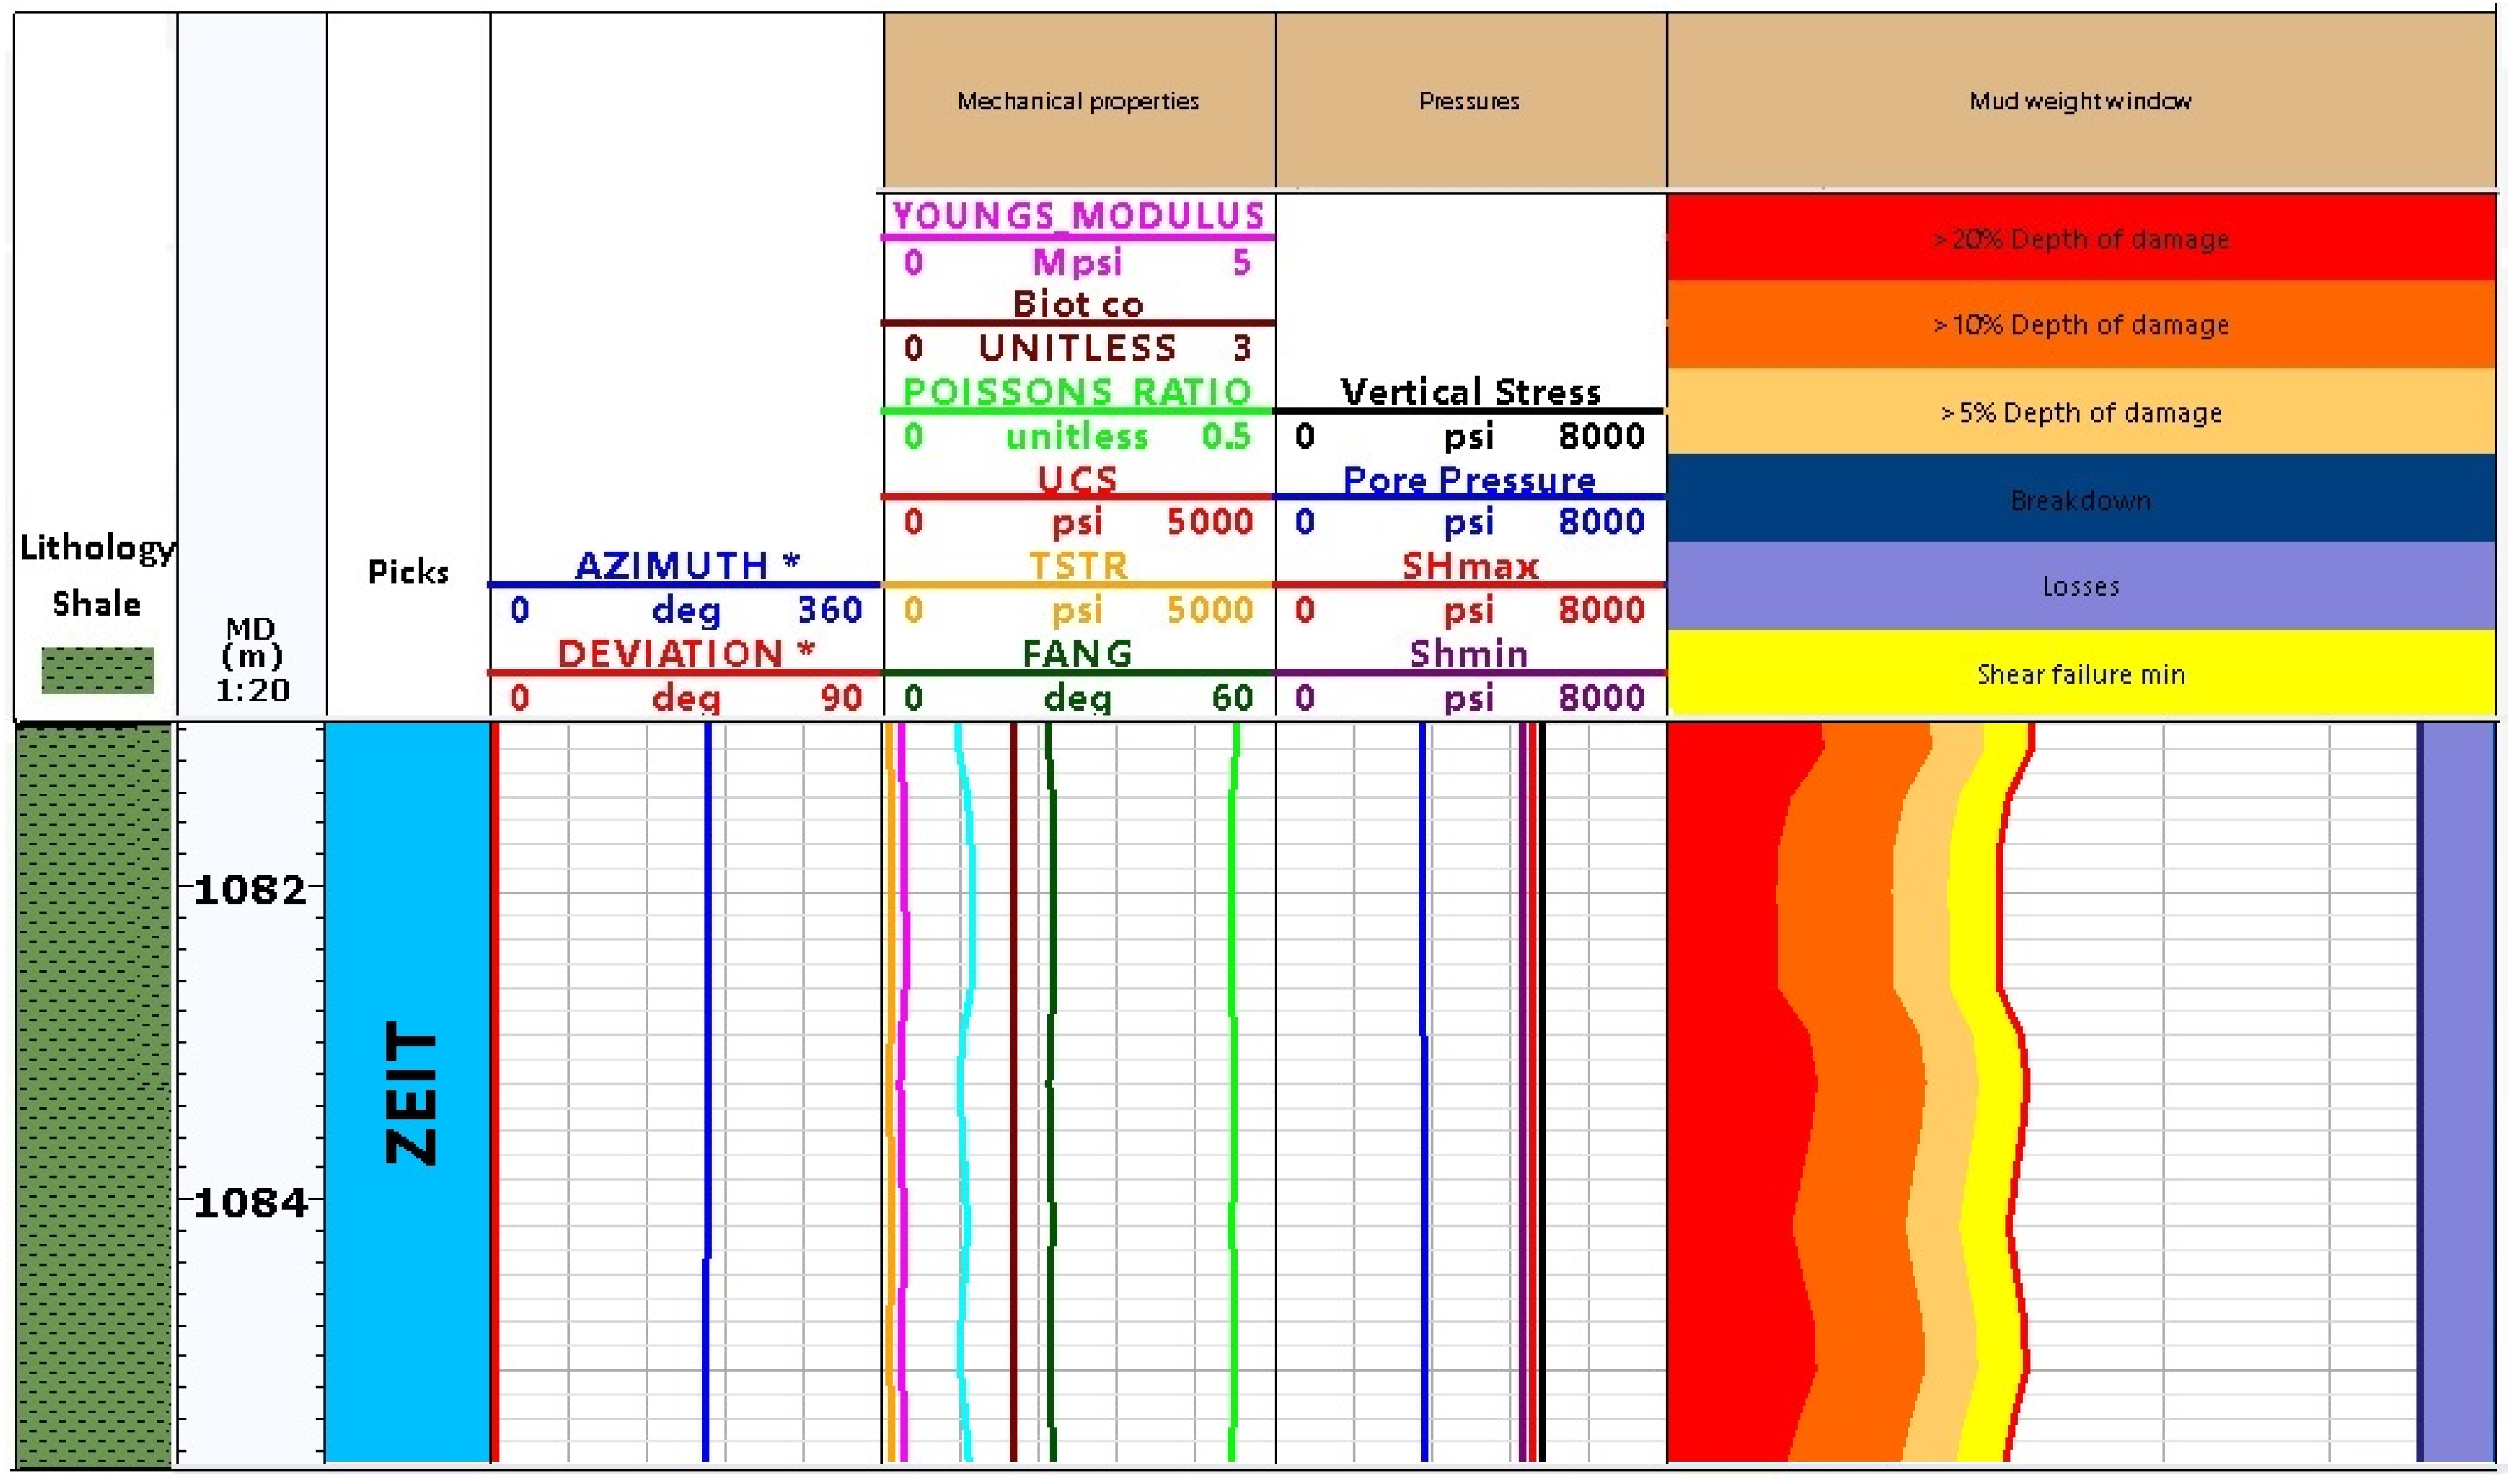The width and height of the screenshot is (2517, 1484).
Task: Select the red '>20% Depth of damage' legend
Action: point(2080,239)
